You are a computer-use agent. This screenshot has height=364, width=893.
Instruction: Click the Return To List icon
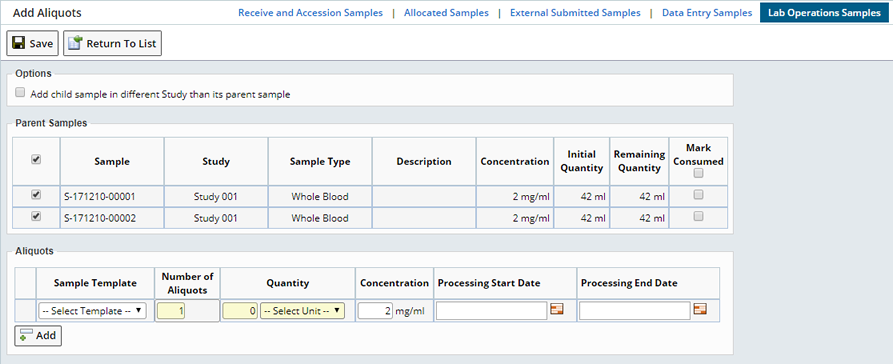point(75,43)
